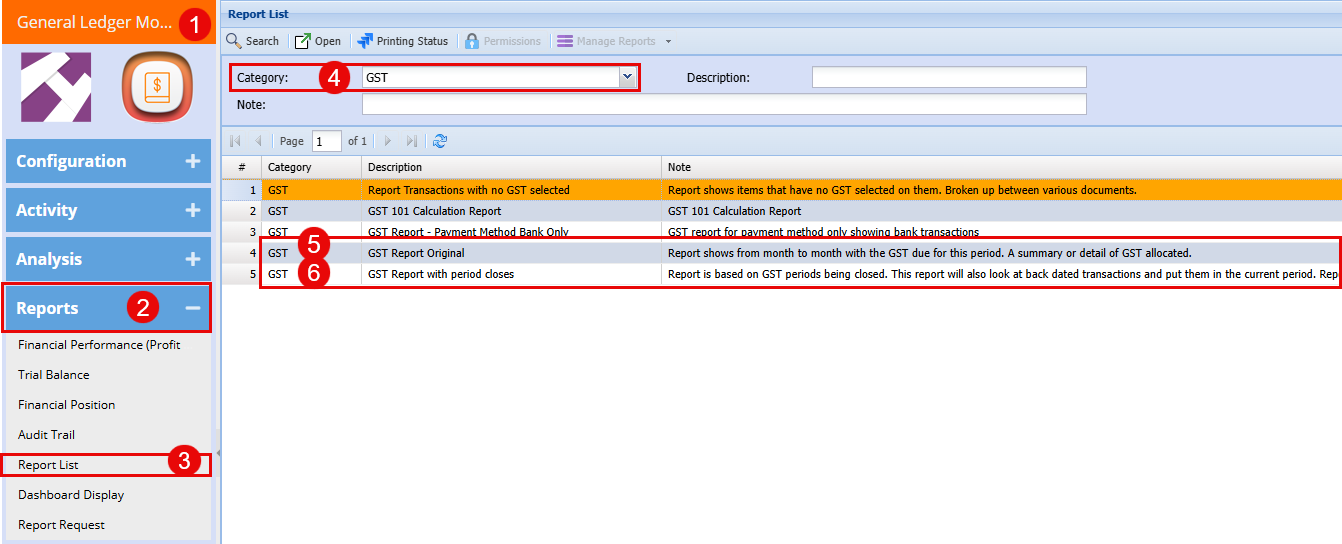Click the General Ledger book icon
This screenshot has width=1342, height=544.
click(x=157, y=87)
